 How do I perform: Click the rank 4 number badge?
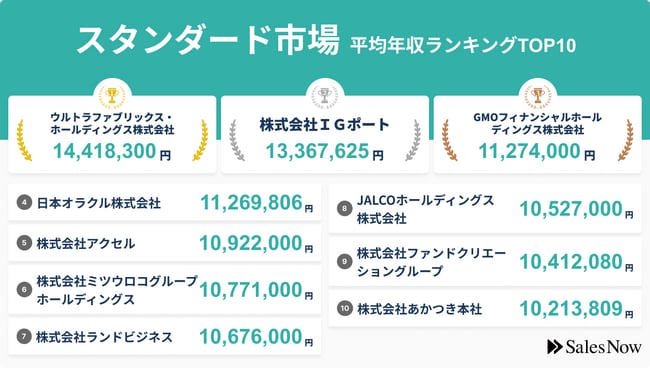pyautogui.click(x=24, y=203)
